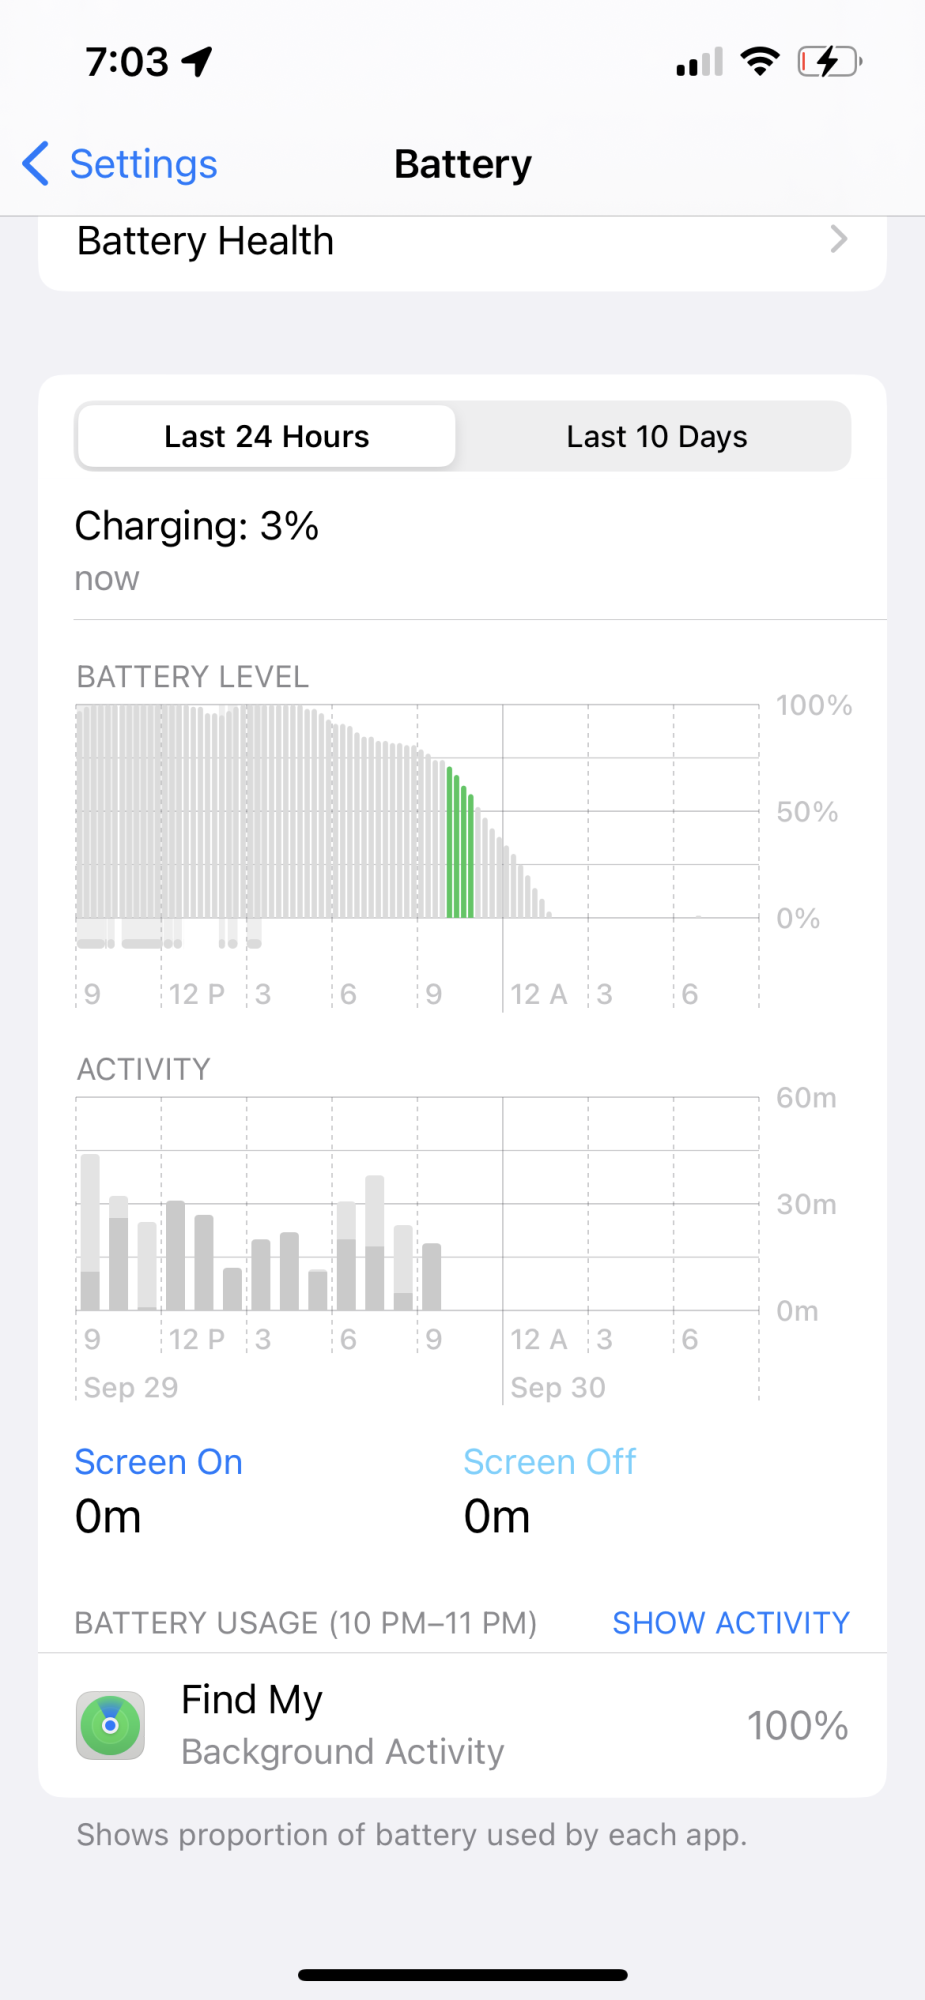Screen dimensions: 925x2000
Task: Tap the cellular signal bars icon
Action: click(x=699, y=63)
